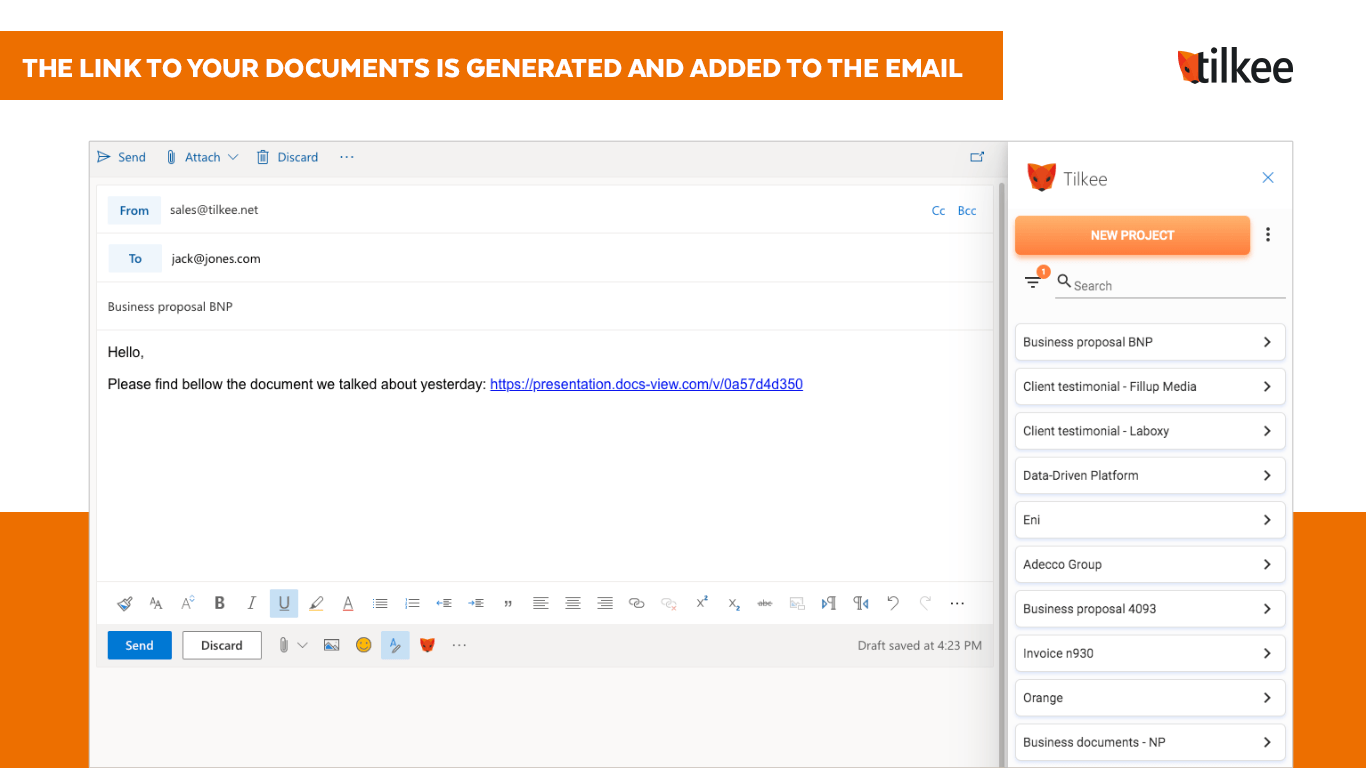This screenshot has height=768, width=1366.
Task: Open the Cc field option
Action: [x=938, y=211]
